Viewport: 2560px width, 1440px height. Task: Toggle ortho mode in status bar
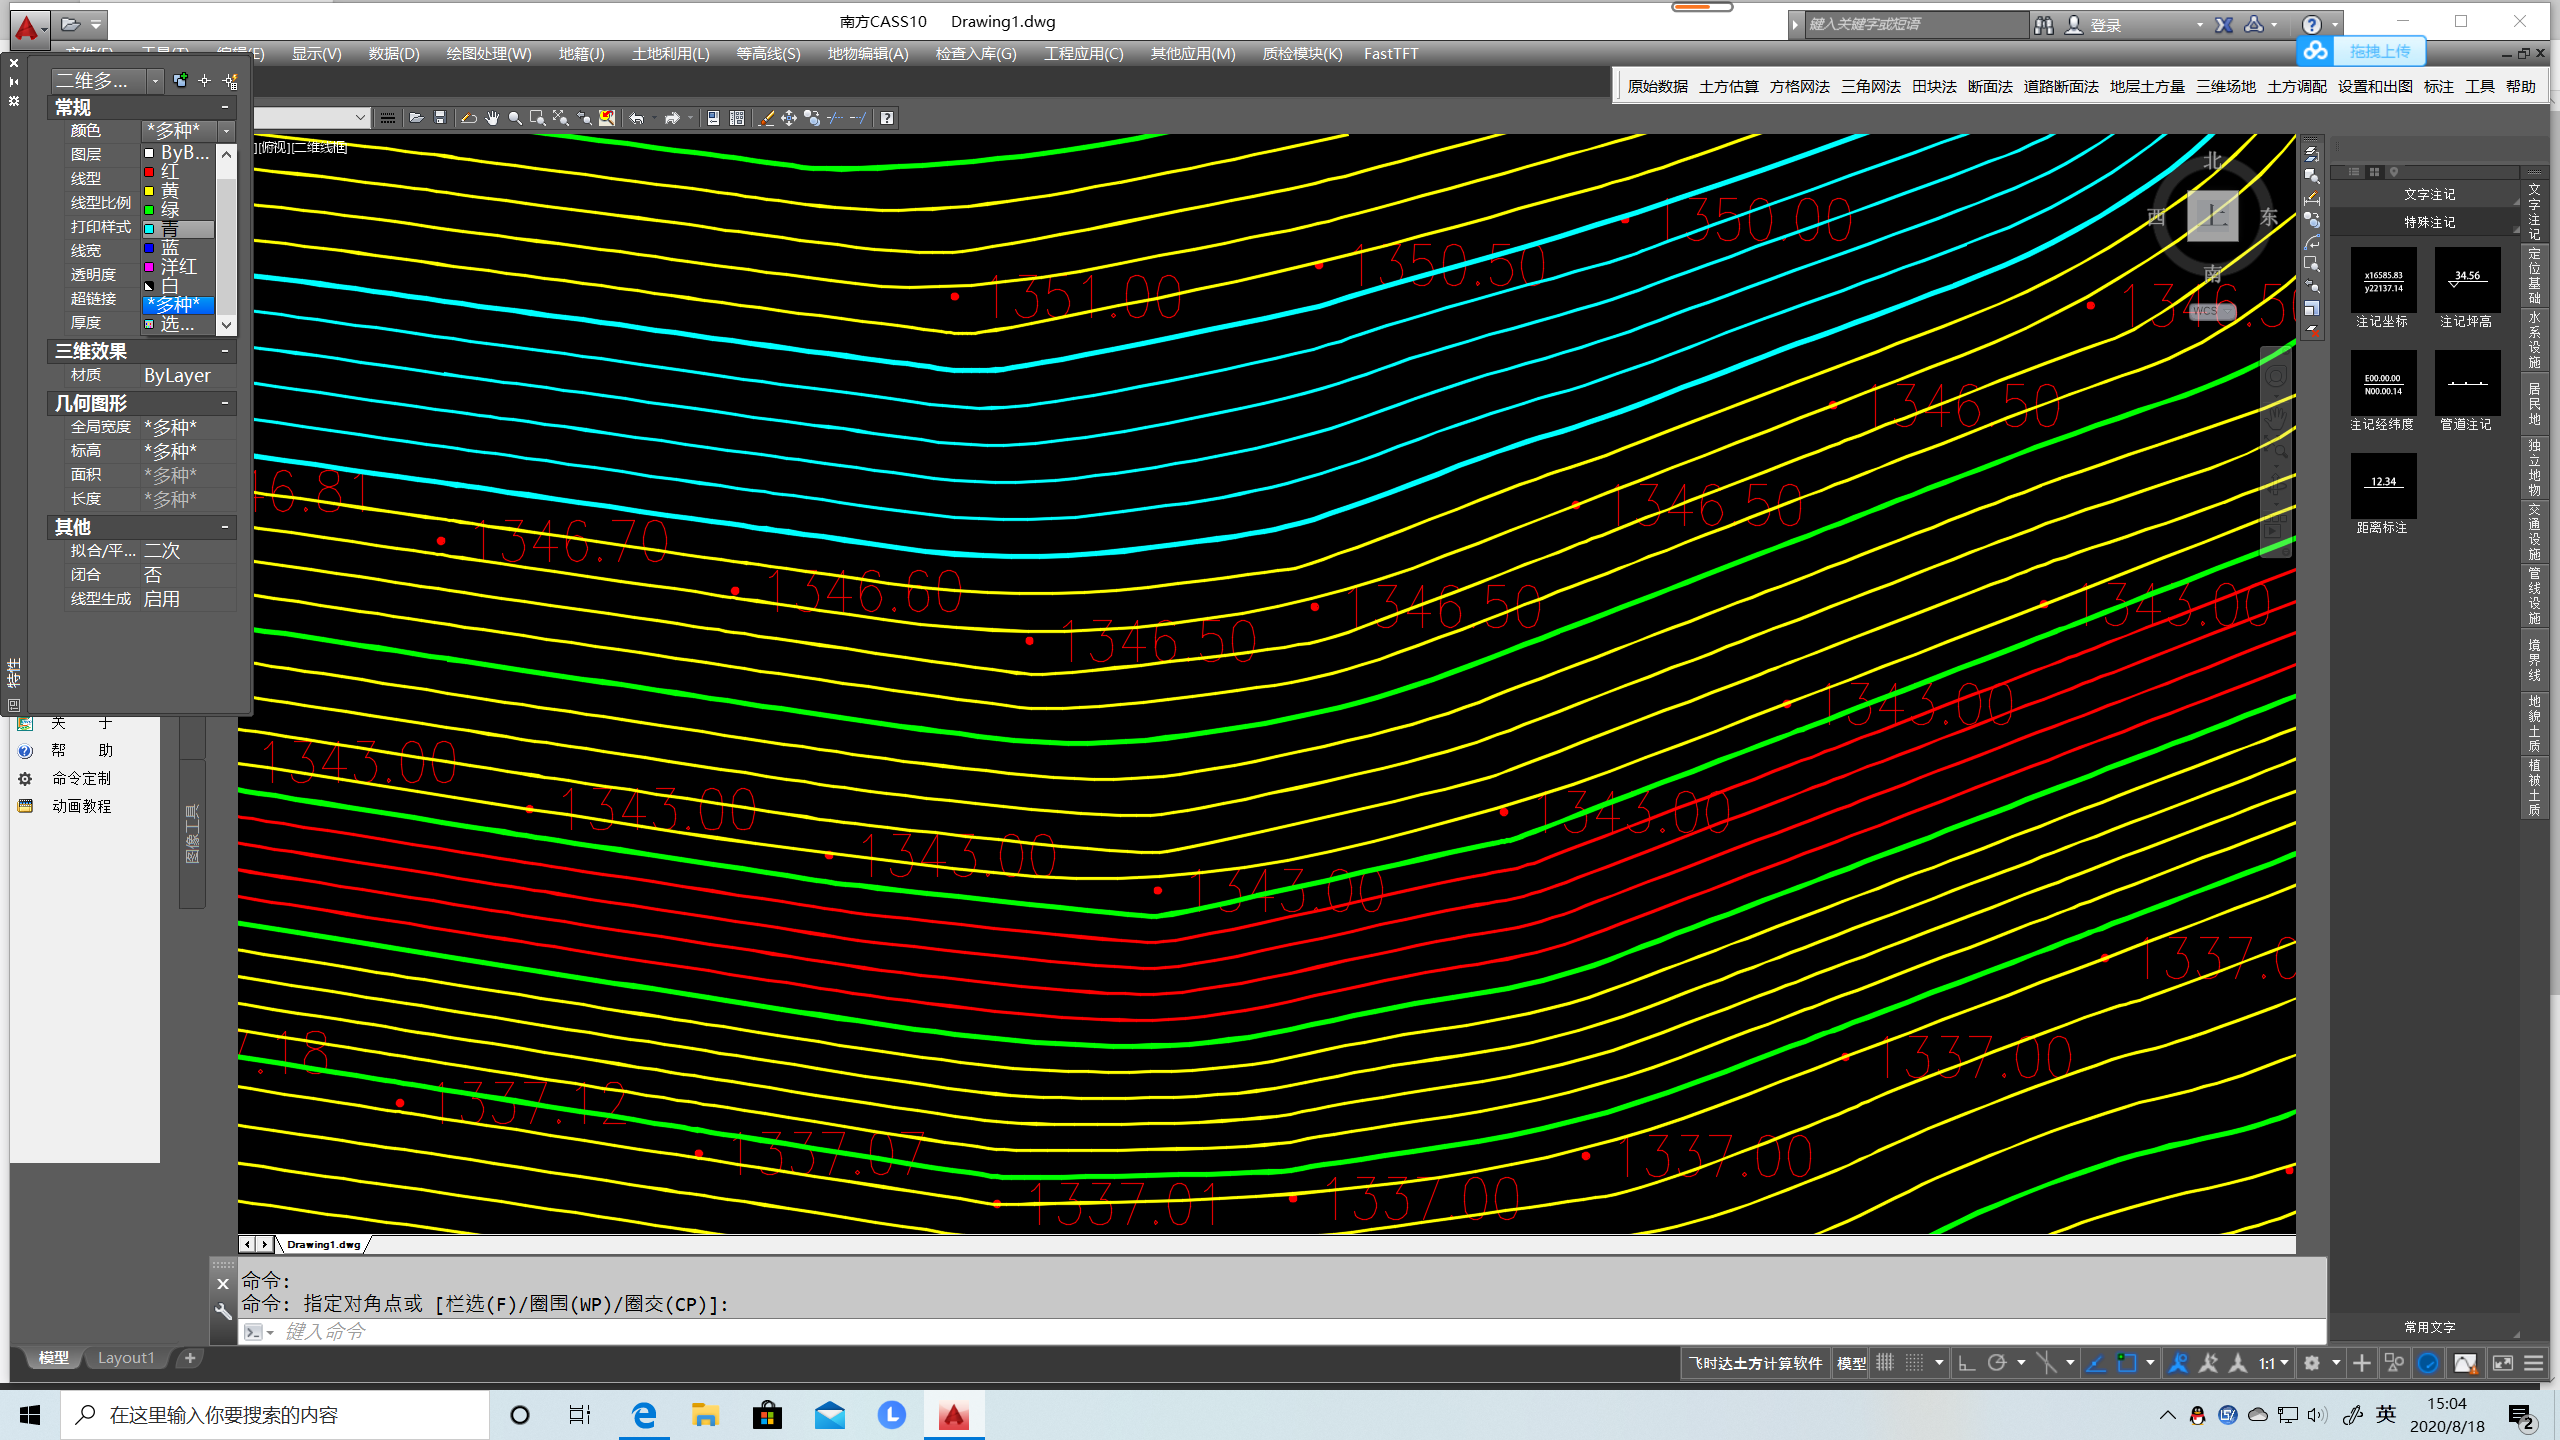pyautogui.click(x=1966, y=1363)
